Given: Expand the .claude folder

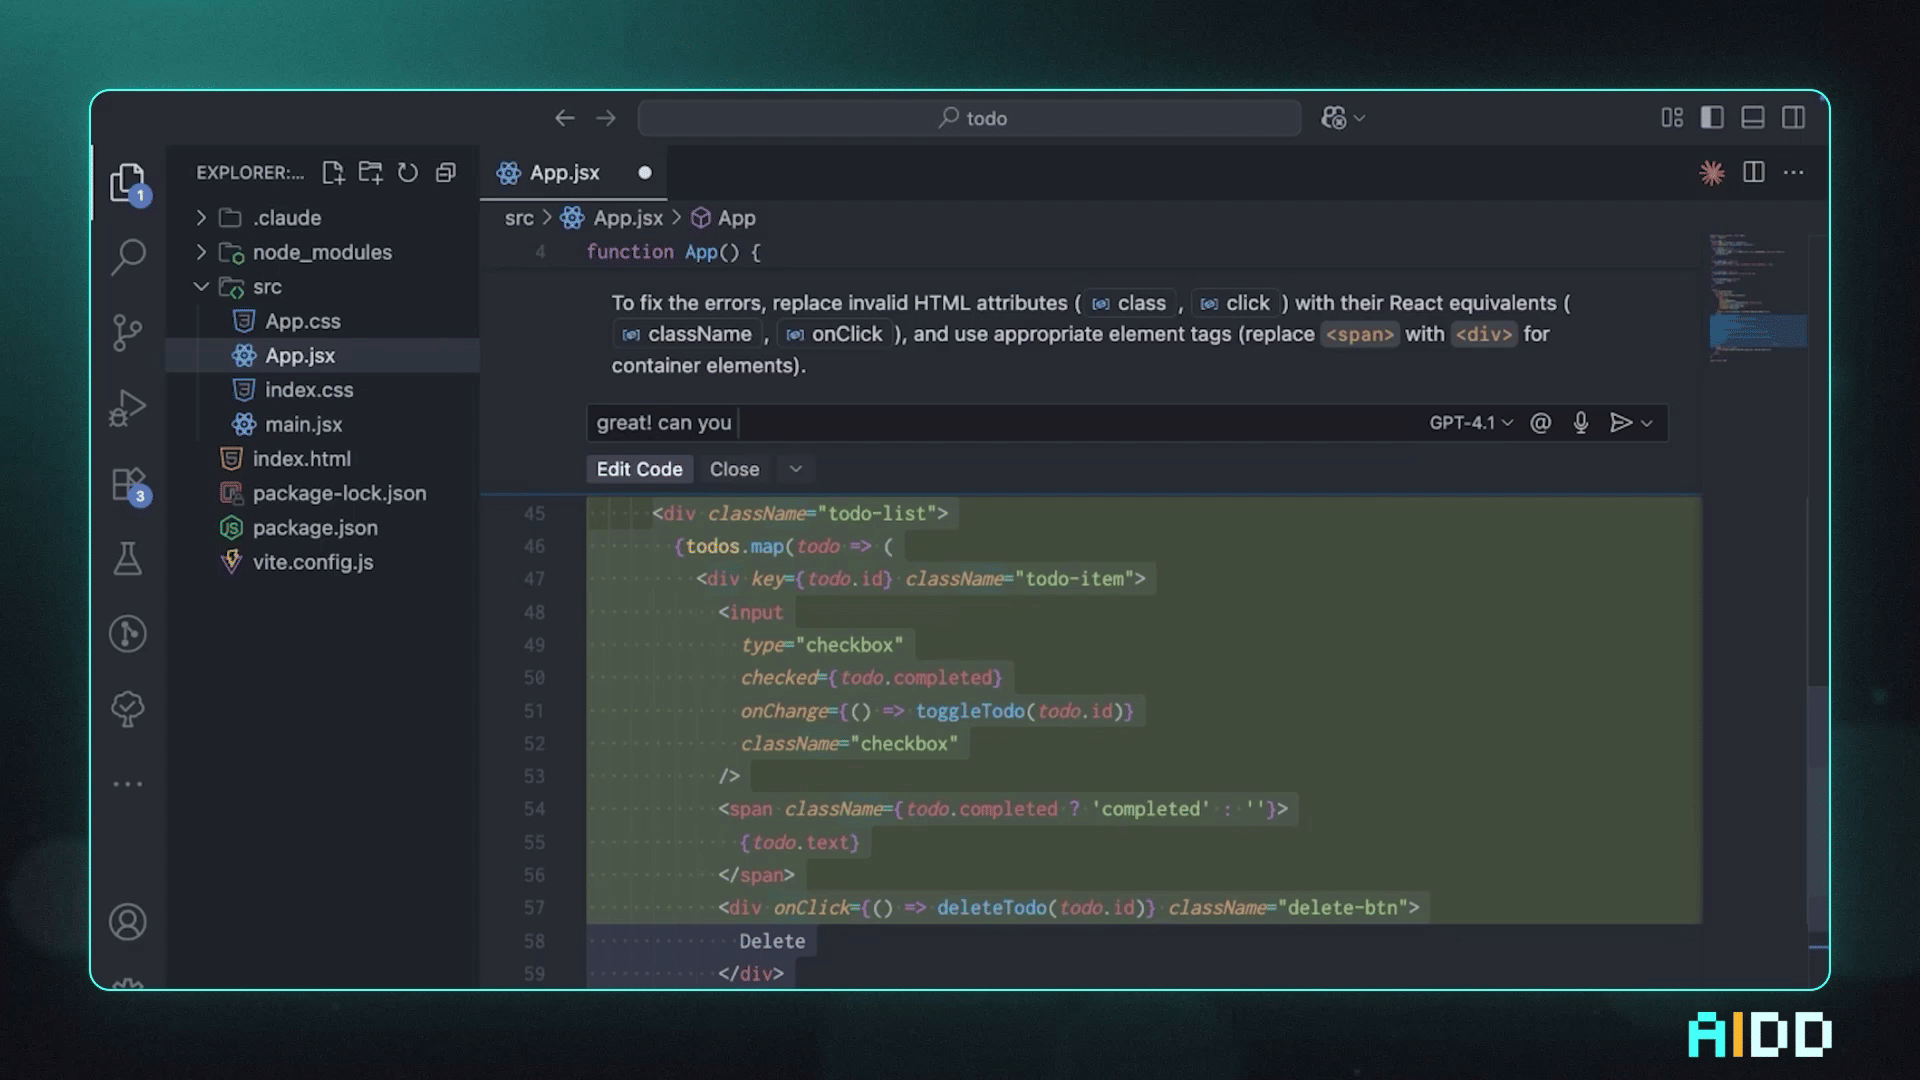Looking at the screenshot, I should pyautogui.click(x=201, y=218).
